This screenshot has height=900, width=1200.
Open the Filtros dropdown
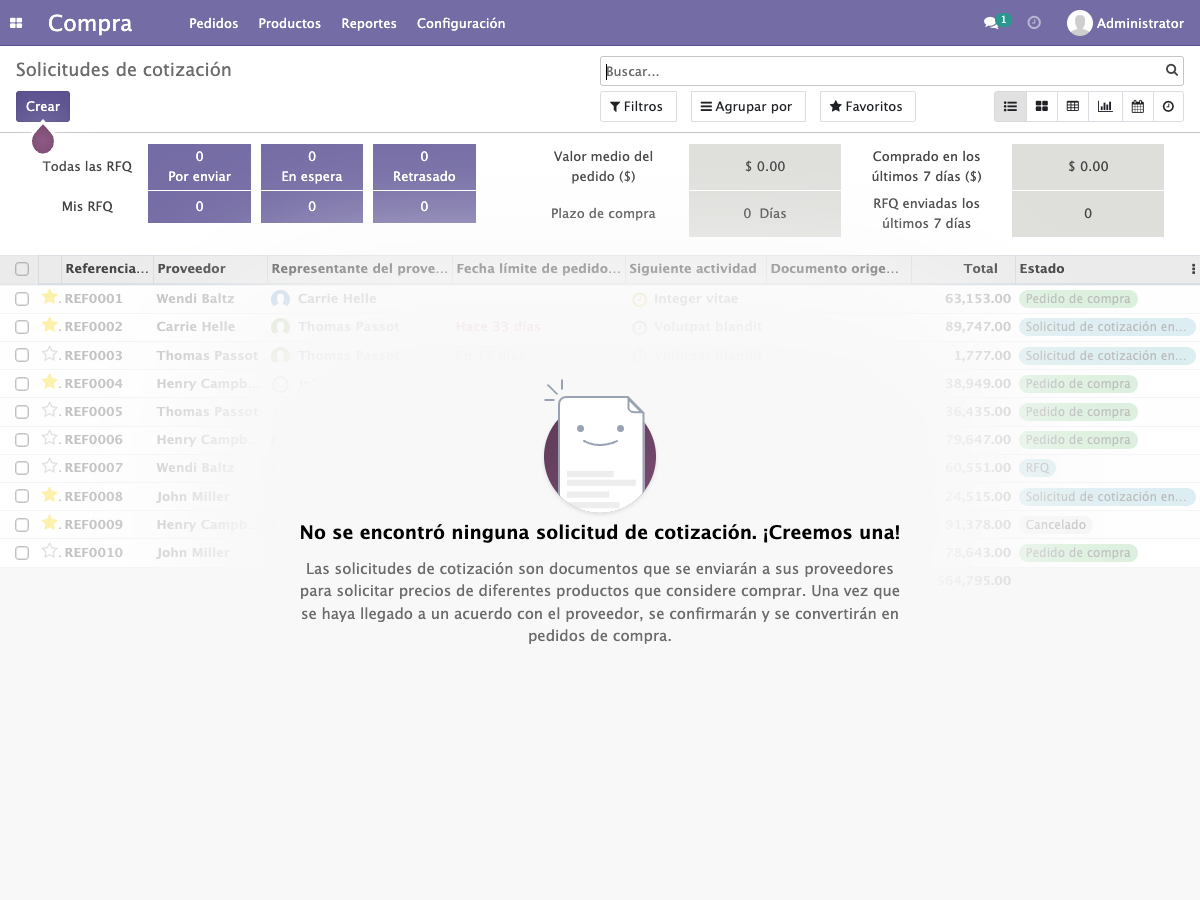pyautogui.click(x=638, y=106)
